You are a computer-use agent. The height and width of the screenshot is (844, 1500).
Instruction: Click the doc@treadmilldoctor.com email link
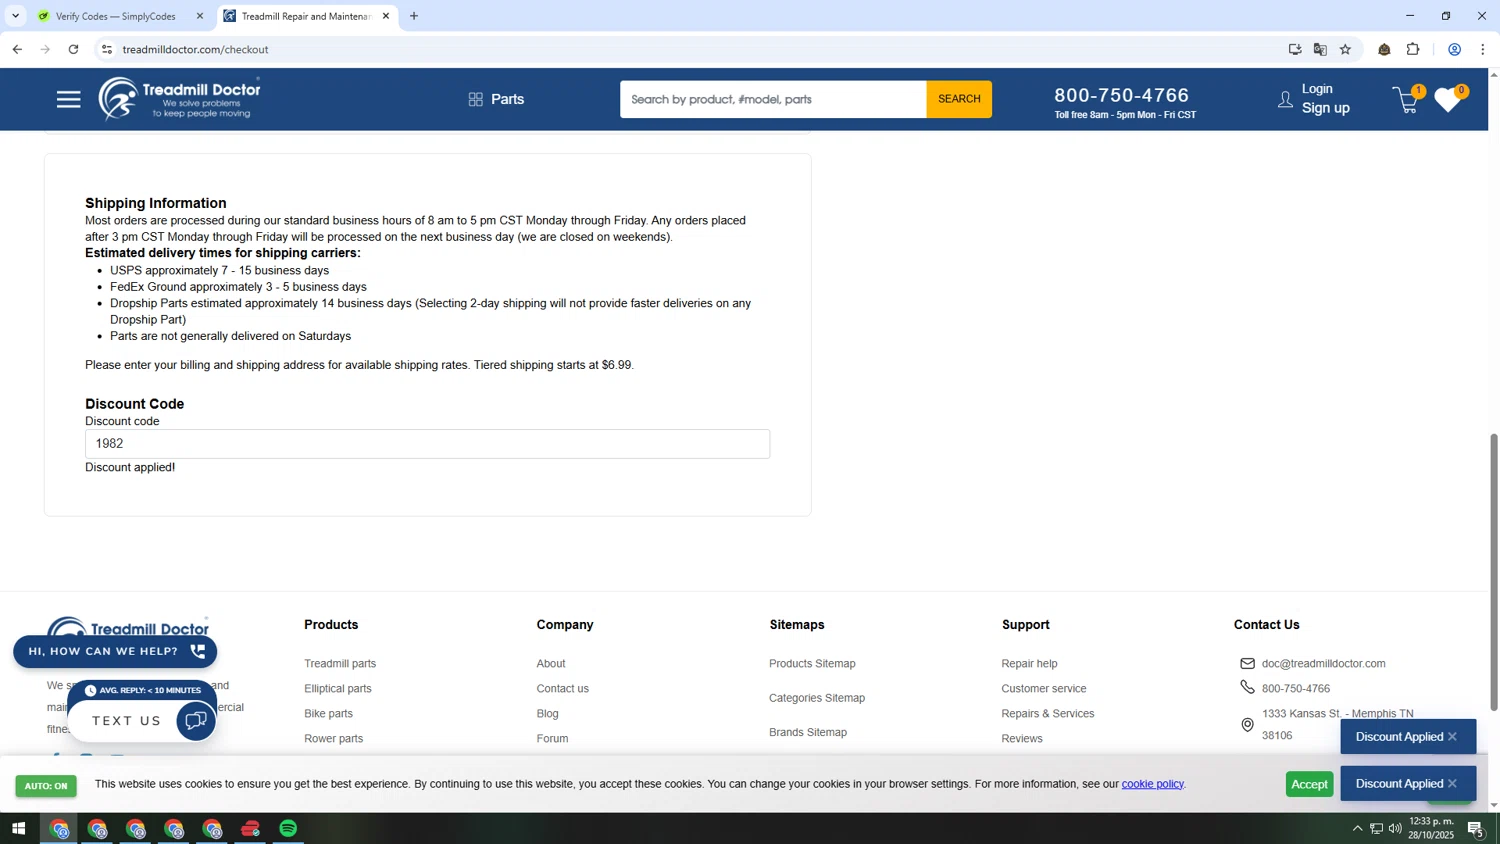[1324, 664]
